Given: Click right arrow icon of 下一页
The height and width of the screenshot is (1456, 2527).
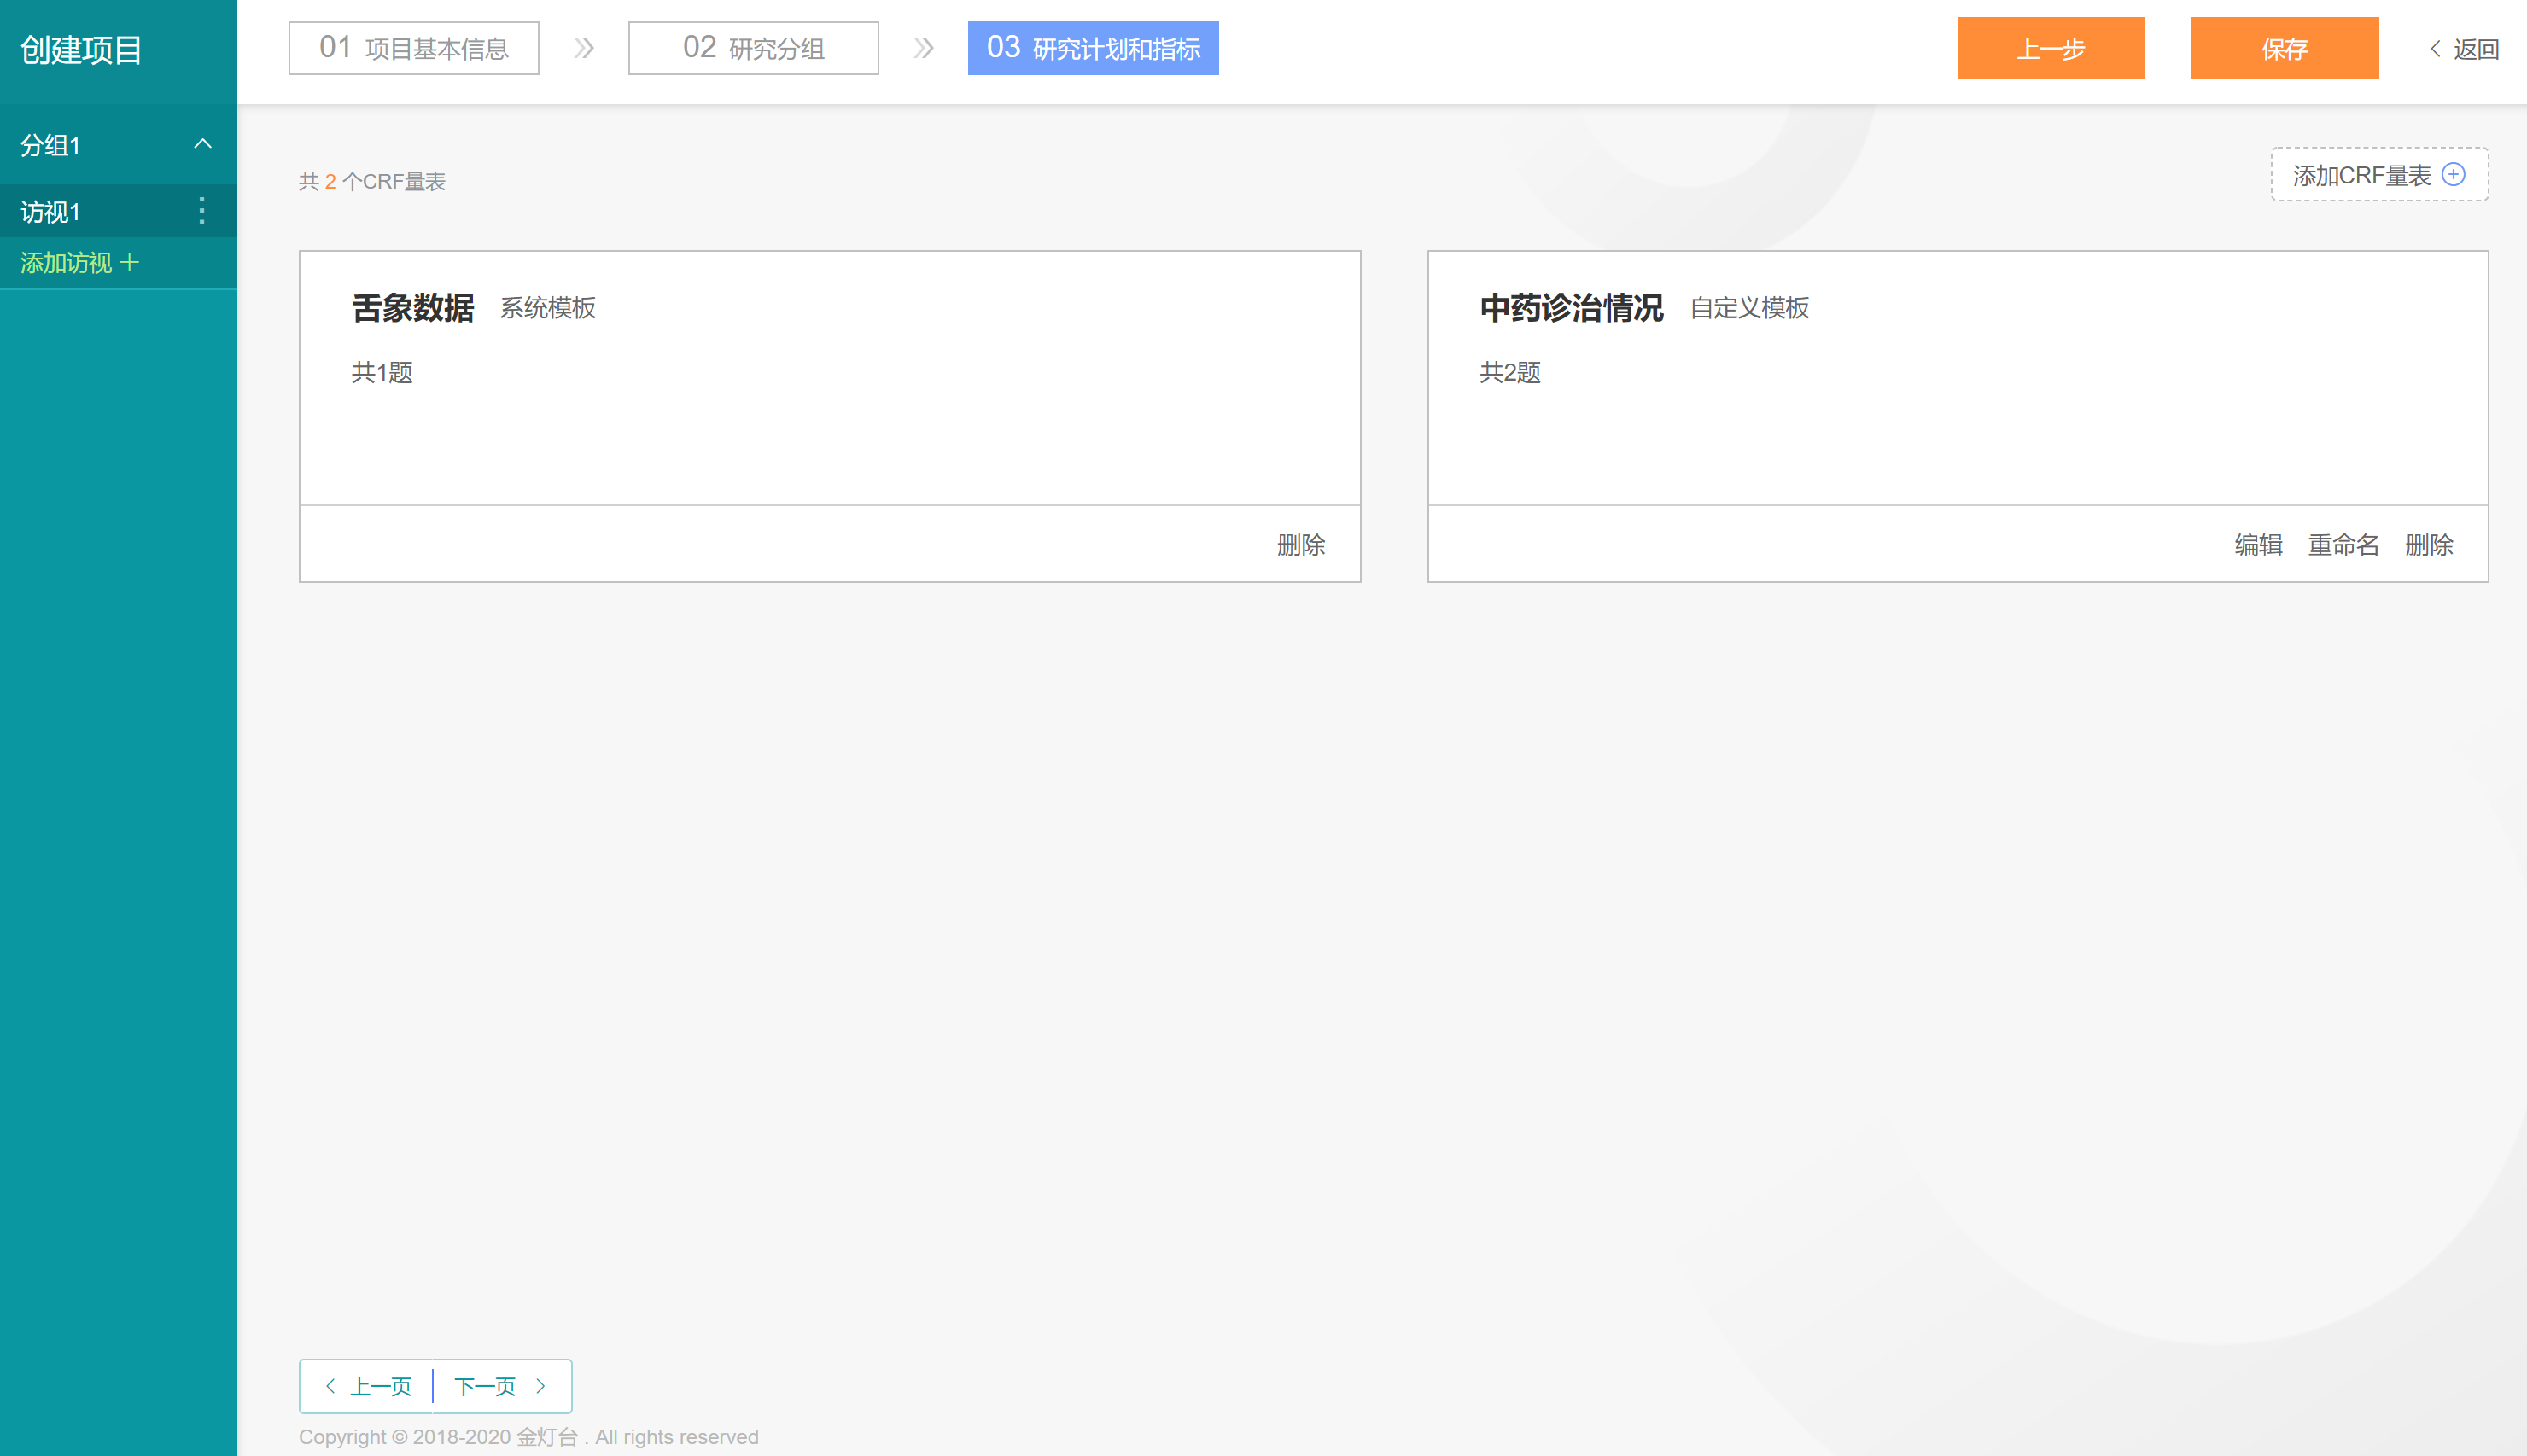Looking at the screenshot, I should (541, 1386).
